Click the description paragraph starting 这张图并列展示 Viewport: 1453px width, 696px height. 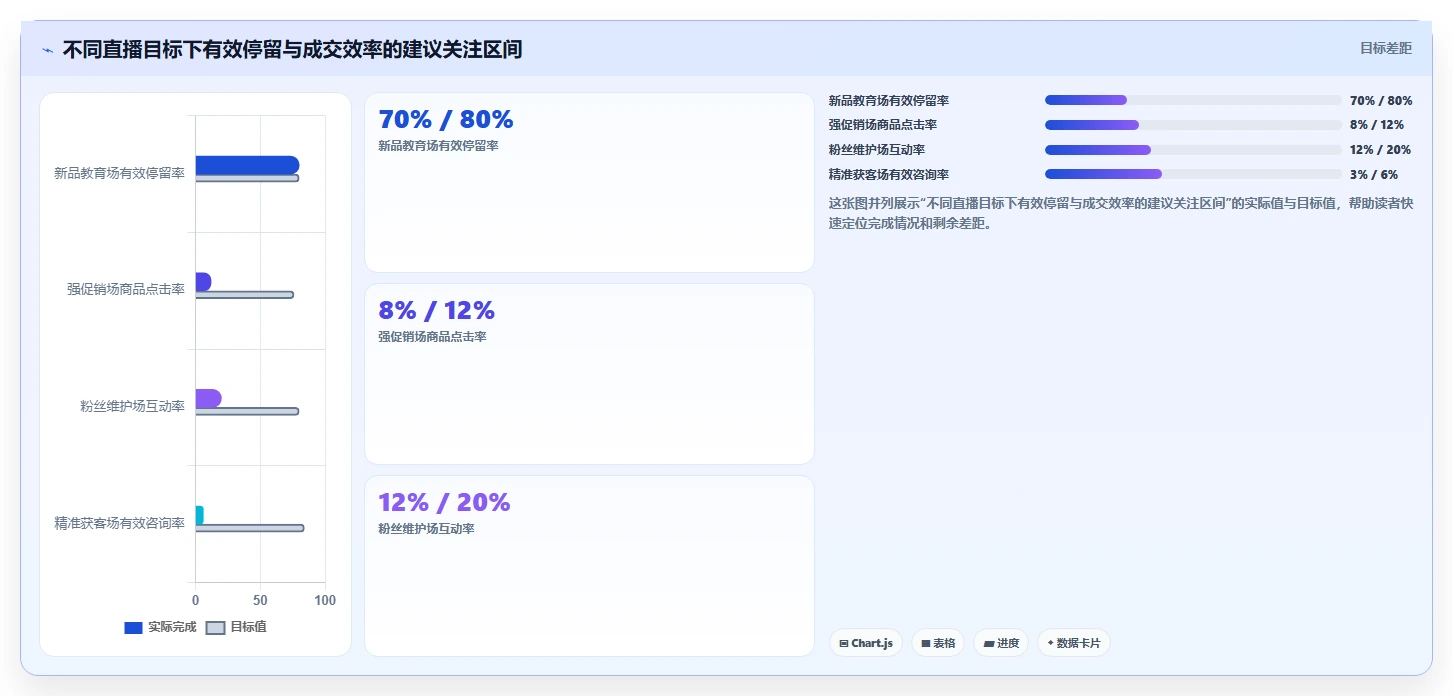1121,213
